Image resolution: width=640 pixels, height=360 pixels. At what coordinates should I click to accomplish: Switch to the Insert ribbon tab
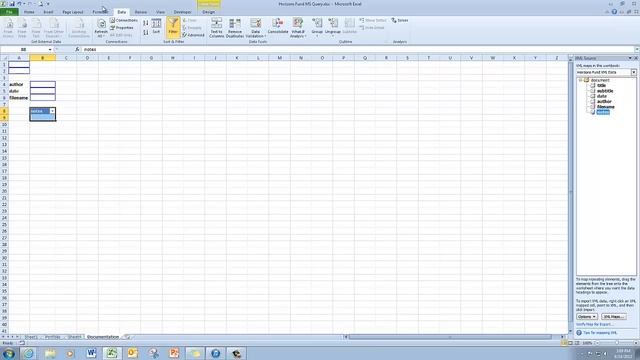click(48, 12)
